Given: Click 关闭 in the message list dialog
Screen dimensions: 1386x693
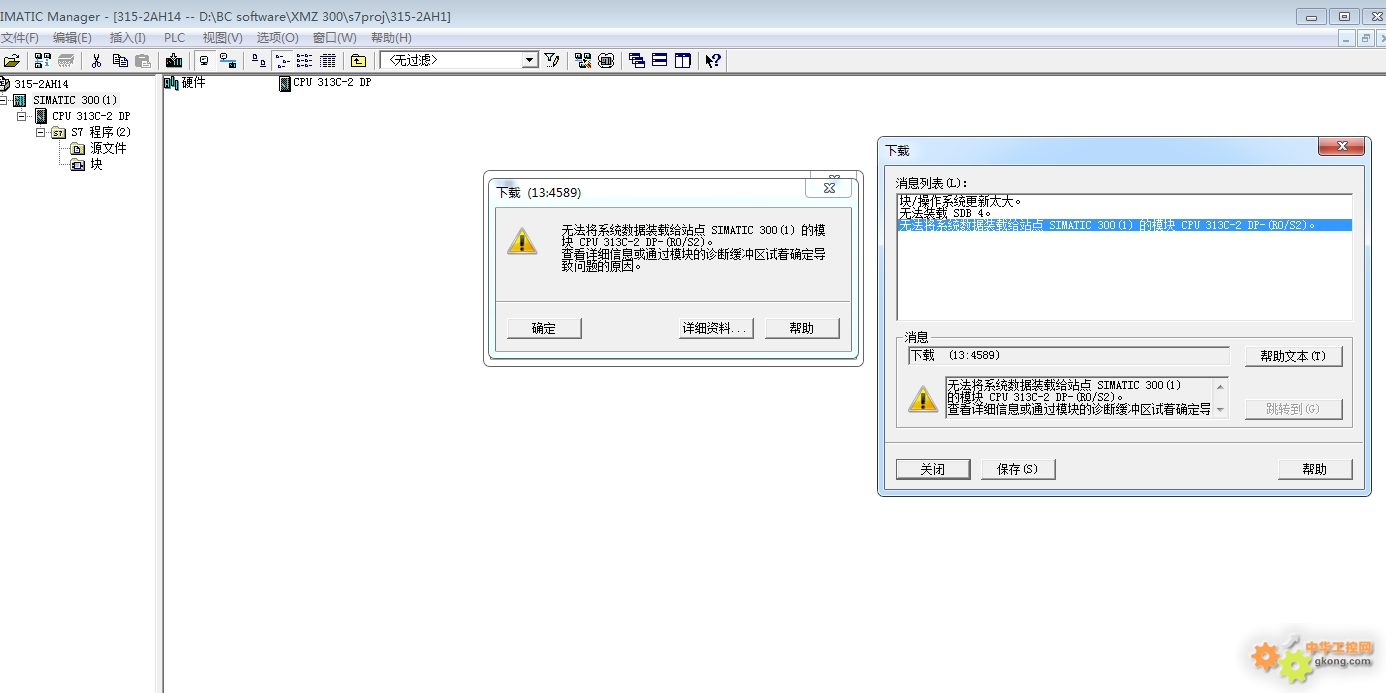Looking at the screenshot, I should [x=933, y=469].
